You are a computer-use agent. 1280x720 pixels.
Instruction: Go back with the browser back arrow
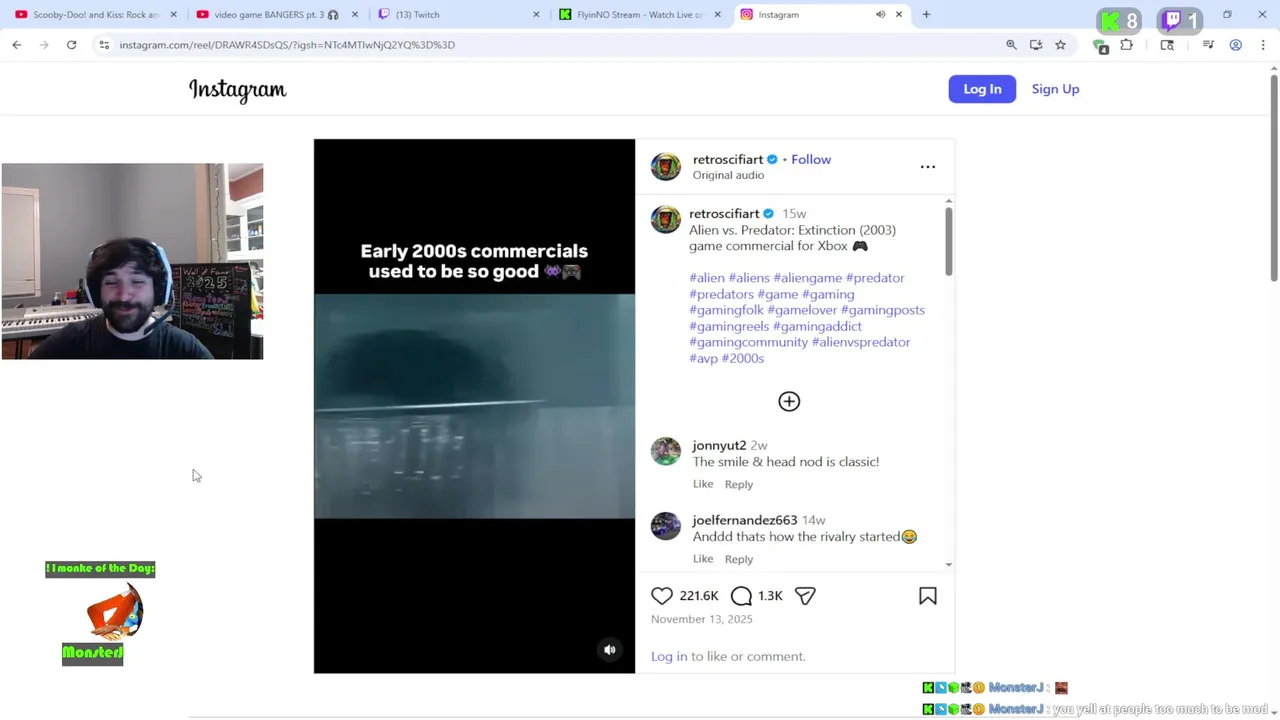pos(17,45)
